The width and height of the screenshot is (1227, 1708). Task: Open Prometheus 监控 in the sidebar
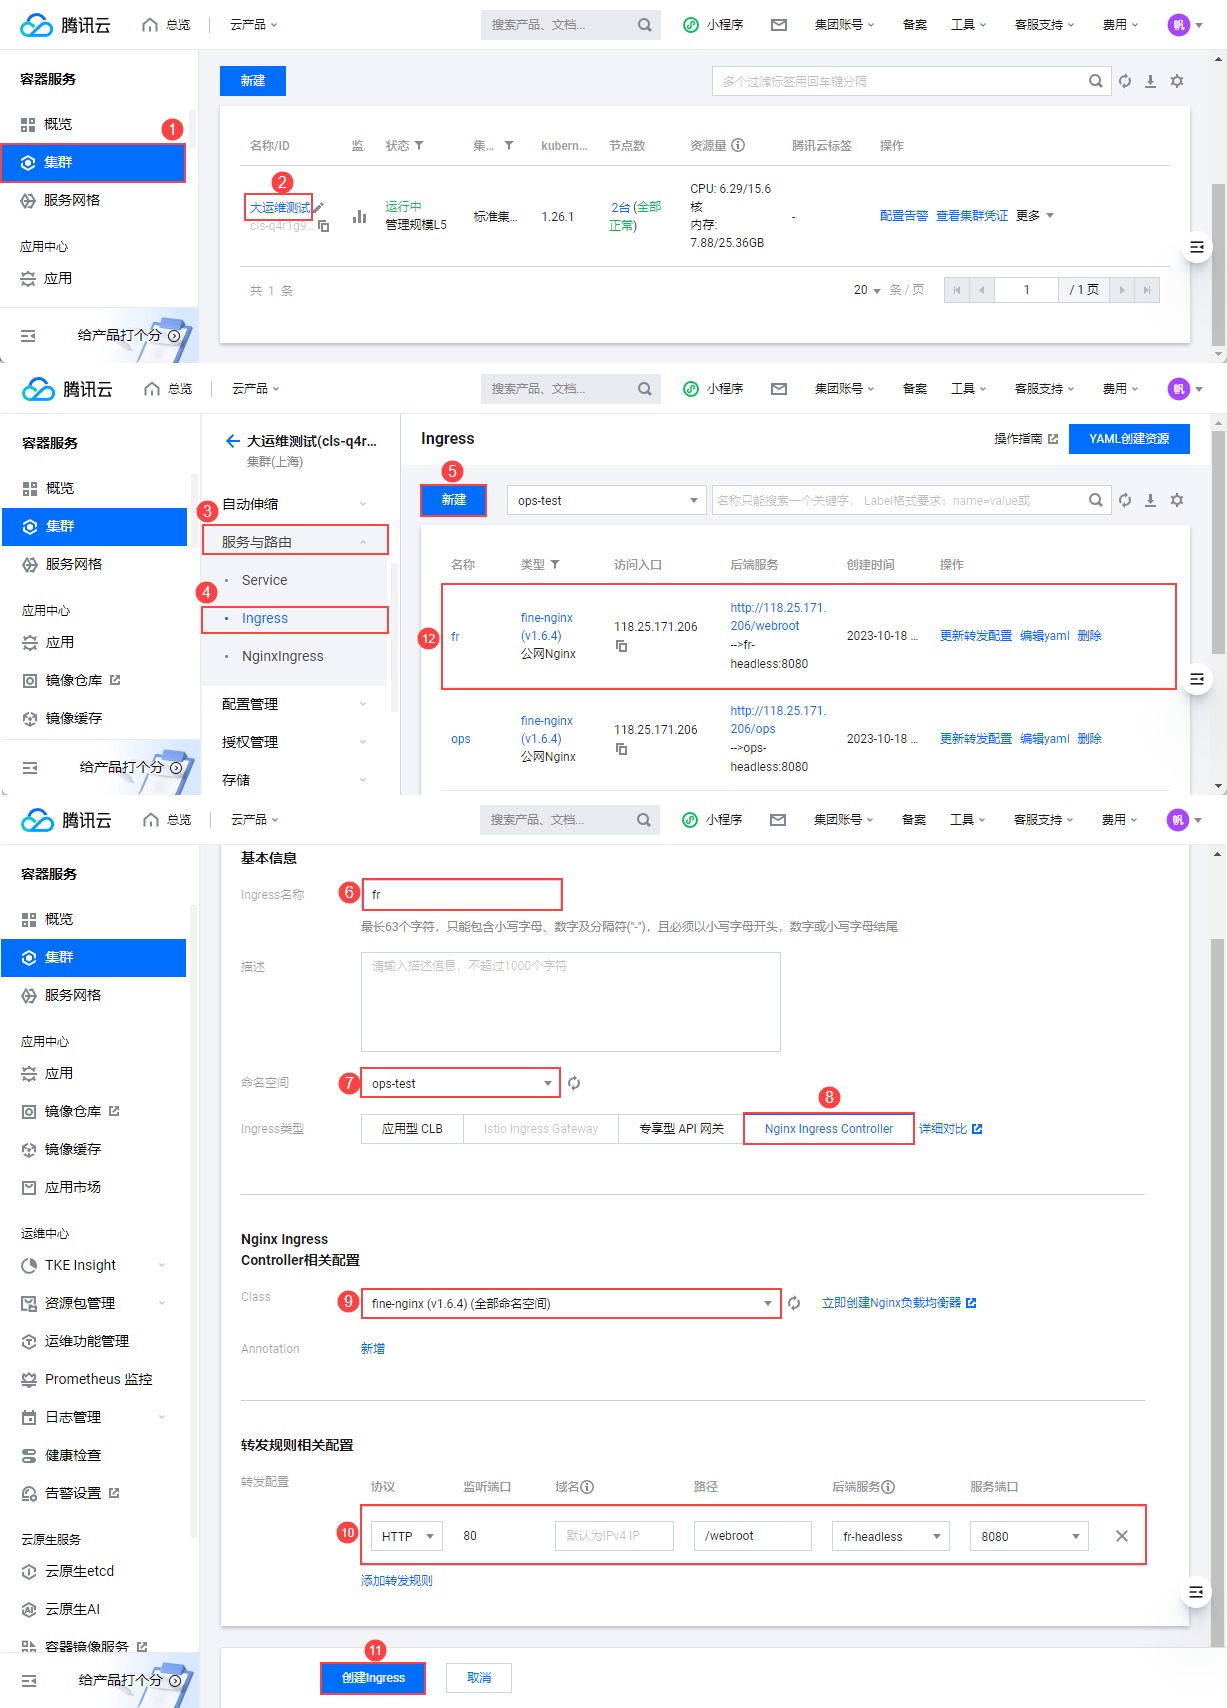(98, 1379)
